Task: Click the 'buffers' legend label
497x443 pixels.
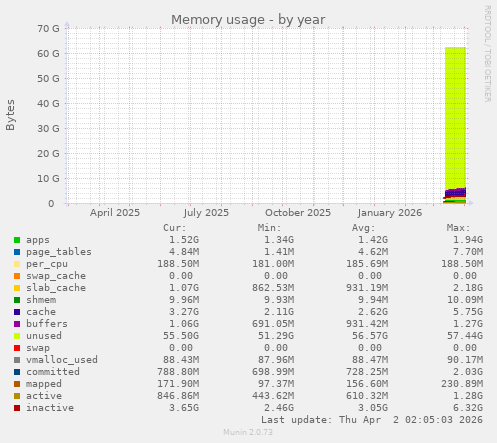Action: pos(47,324)
